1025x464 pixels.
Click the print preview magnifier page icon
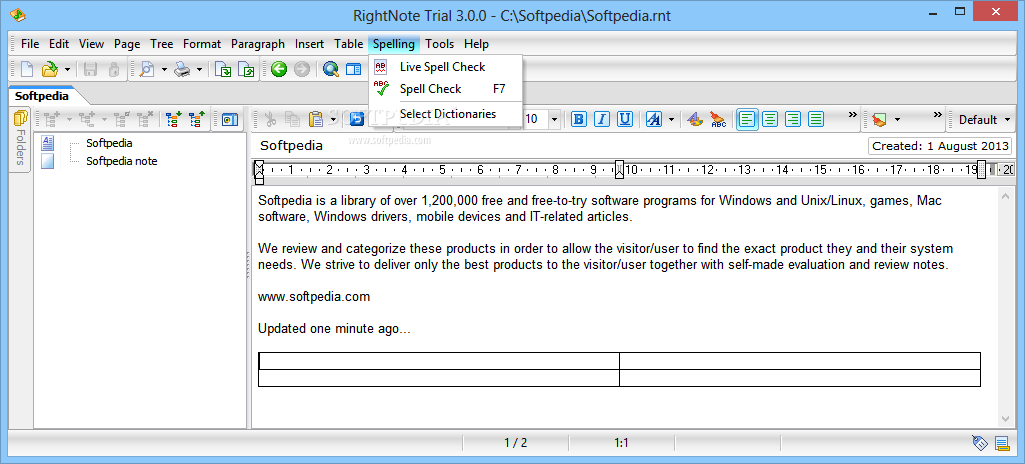point(147,69)
